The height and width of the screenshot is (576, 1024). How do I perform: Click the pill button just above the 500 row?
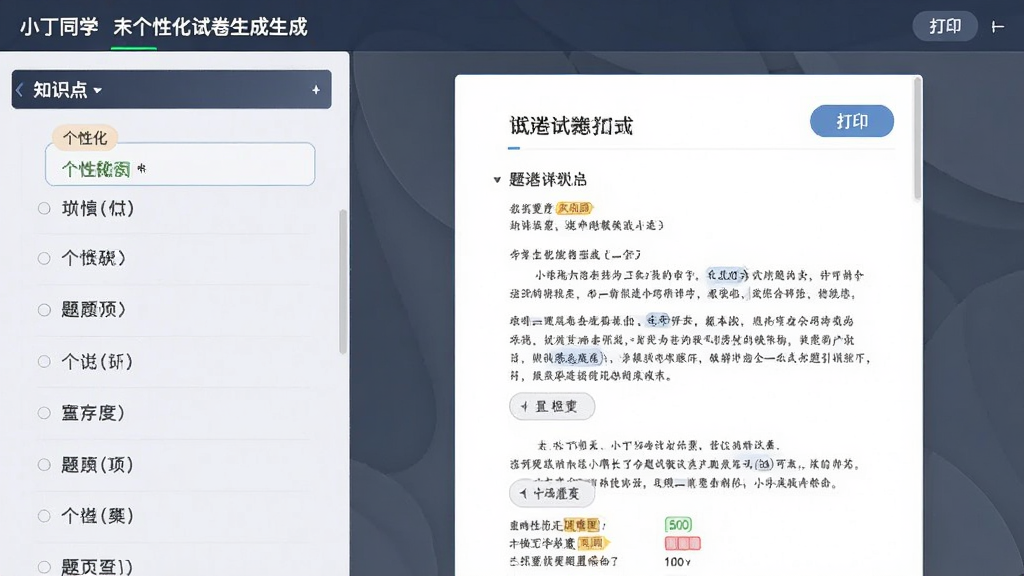[552, 494]
